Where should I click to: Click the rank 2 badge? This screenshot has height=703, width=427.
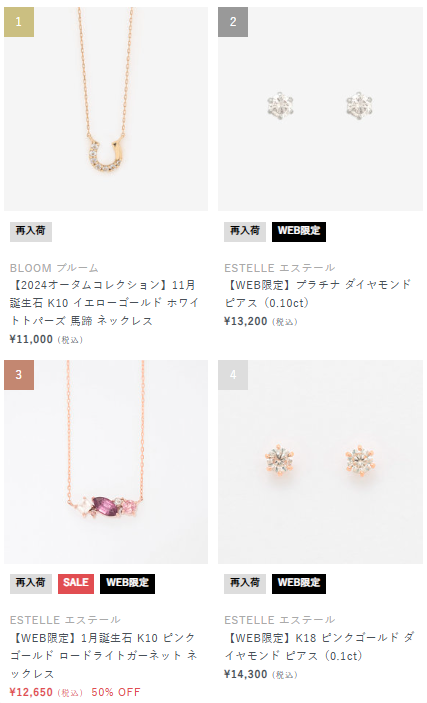pyautogui.click(x=233, y=22)
